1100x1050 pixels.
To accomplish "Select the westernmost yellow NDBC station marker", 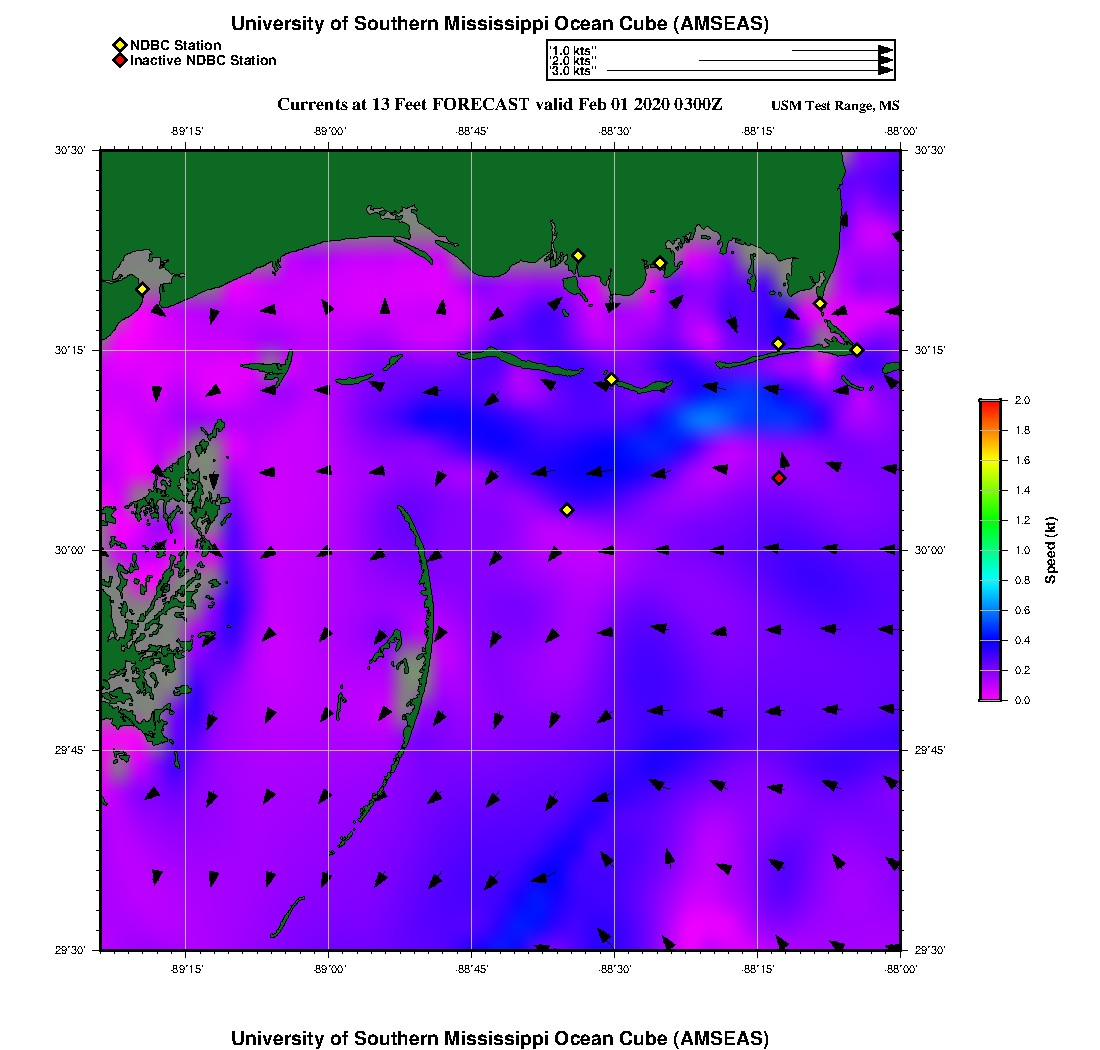I will (x=142, y=289).
